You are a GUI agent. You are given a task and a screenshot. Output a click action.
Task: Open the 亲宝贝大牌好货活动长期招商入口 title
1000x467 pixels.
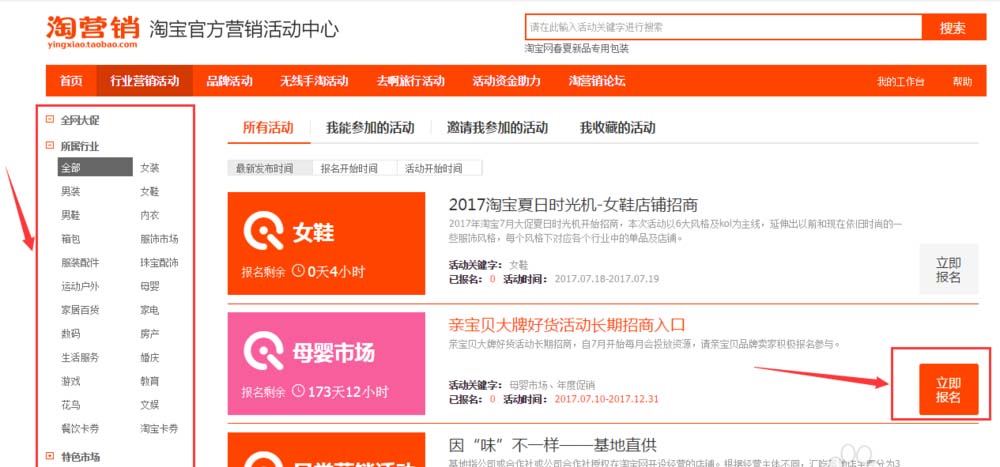click(566, 324)
